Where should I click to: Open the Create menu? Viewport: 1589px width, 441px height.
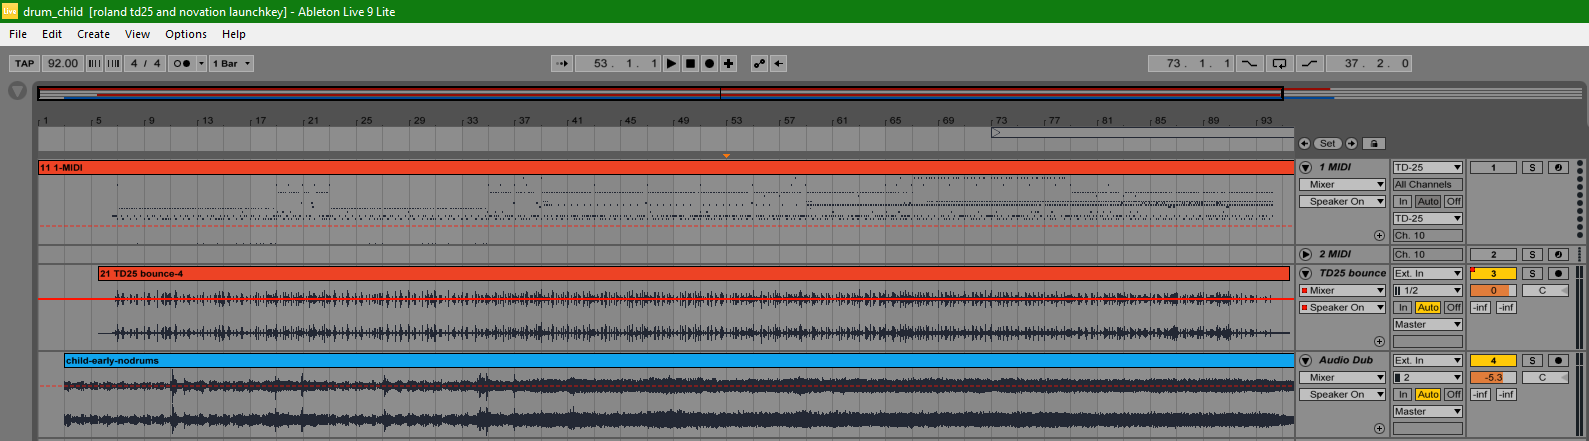click(x=93, y=34)
